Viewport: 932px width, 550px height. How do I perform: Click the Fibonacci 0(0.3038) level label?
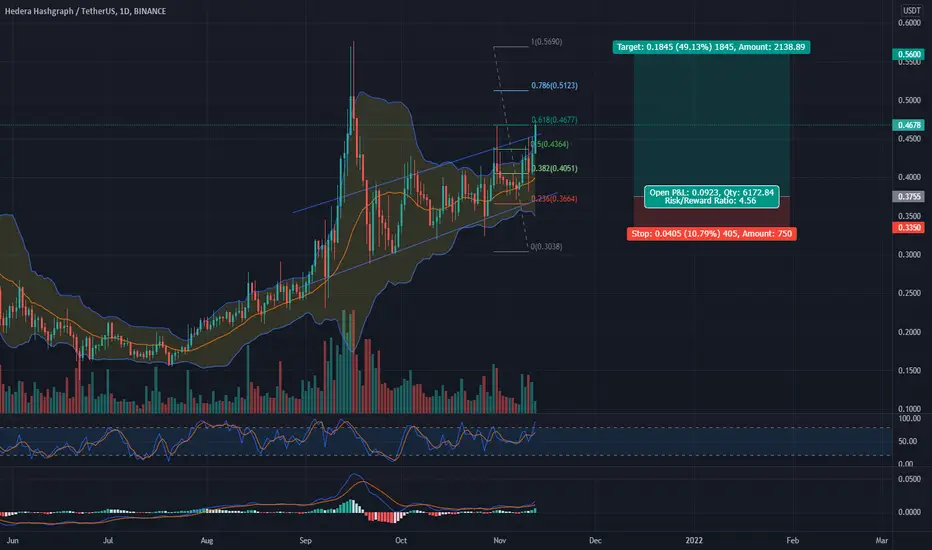click(x=546, y=246)
